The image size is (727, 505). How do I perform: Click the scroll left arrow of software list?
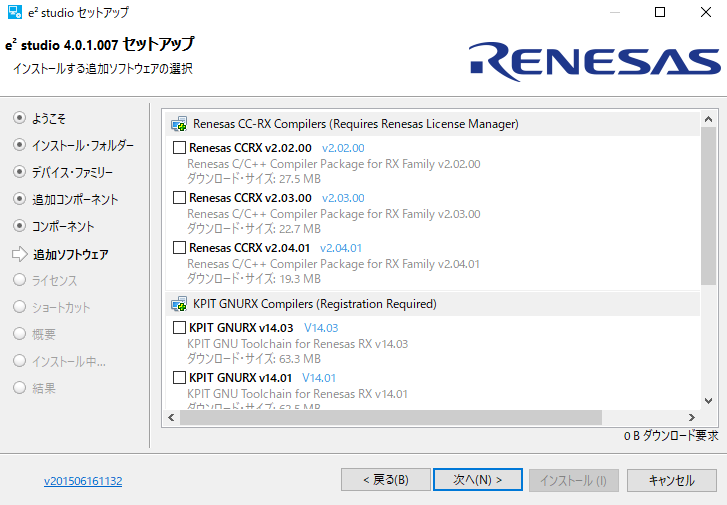[x=172, y=417]
